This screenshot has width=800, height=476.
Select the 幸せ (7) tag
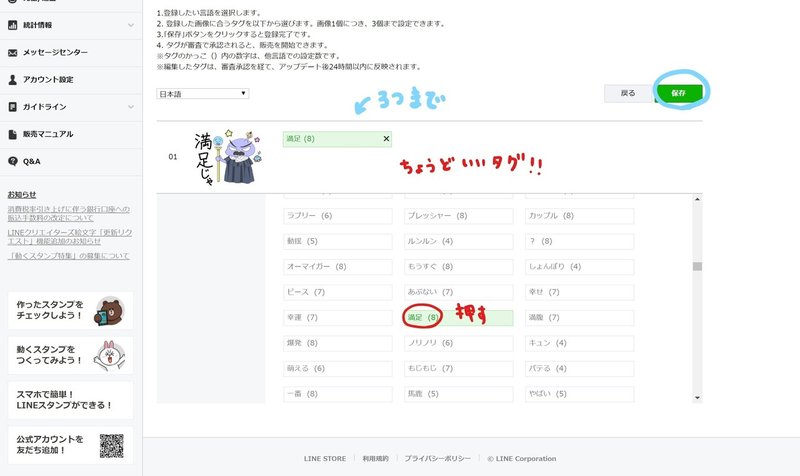[x=580, y=292]
